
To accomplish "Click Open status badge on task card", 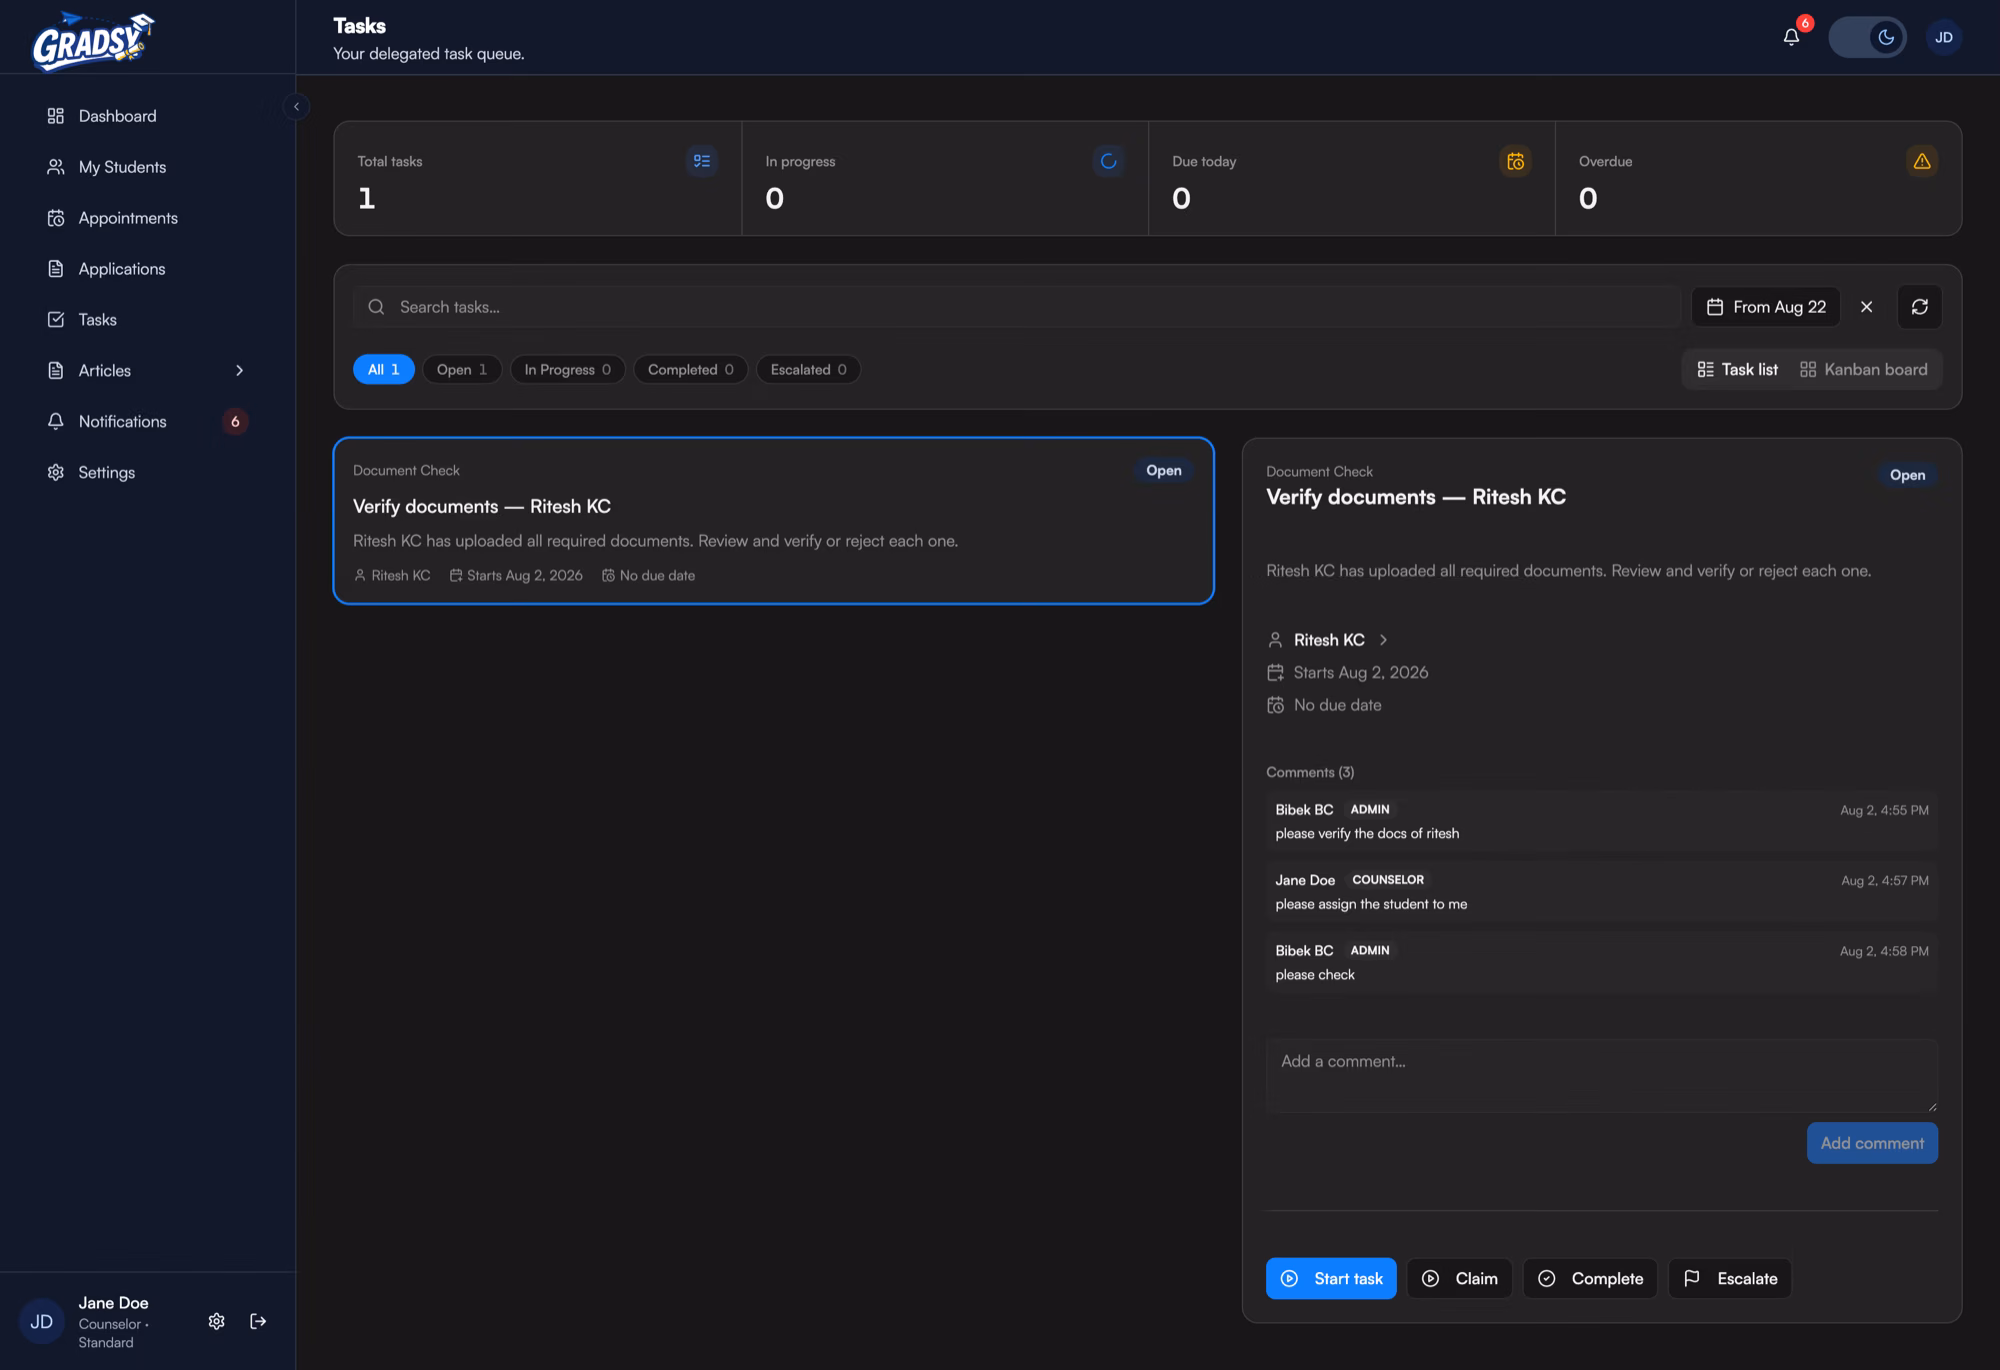I will 1163,471.
